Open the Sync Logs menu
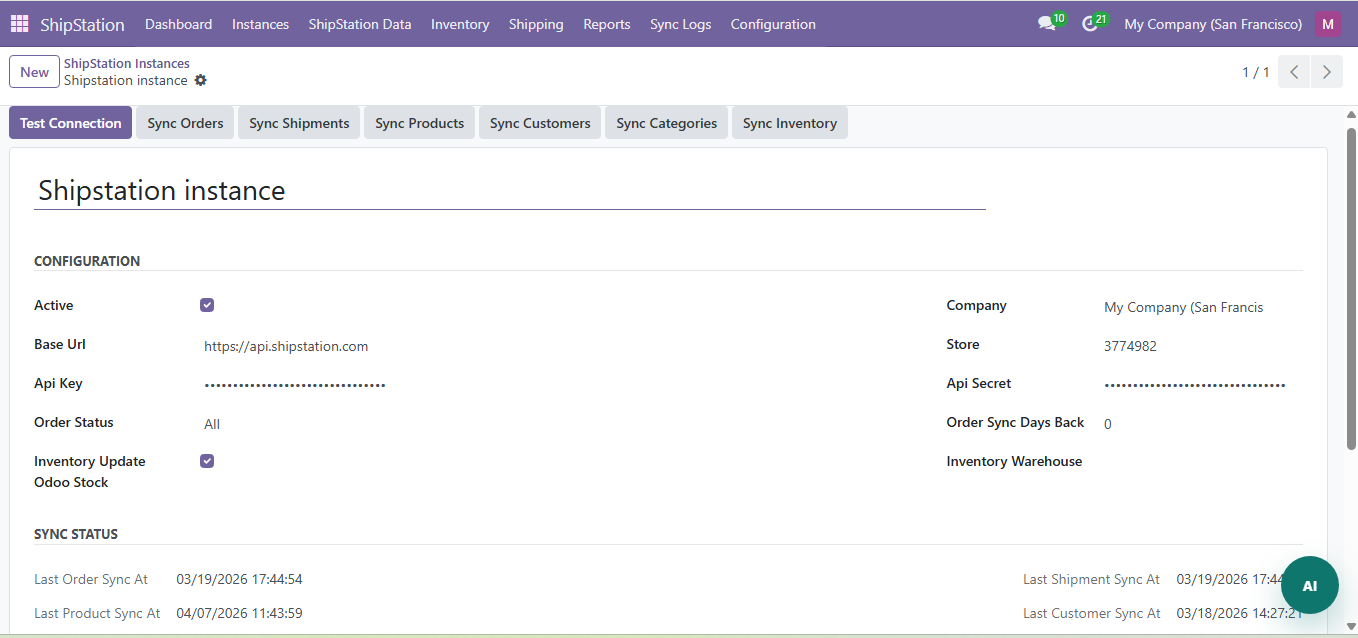Screen dimensions: 1358x638 tap(680, 23)
